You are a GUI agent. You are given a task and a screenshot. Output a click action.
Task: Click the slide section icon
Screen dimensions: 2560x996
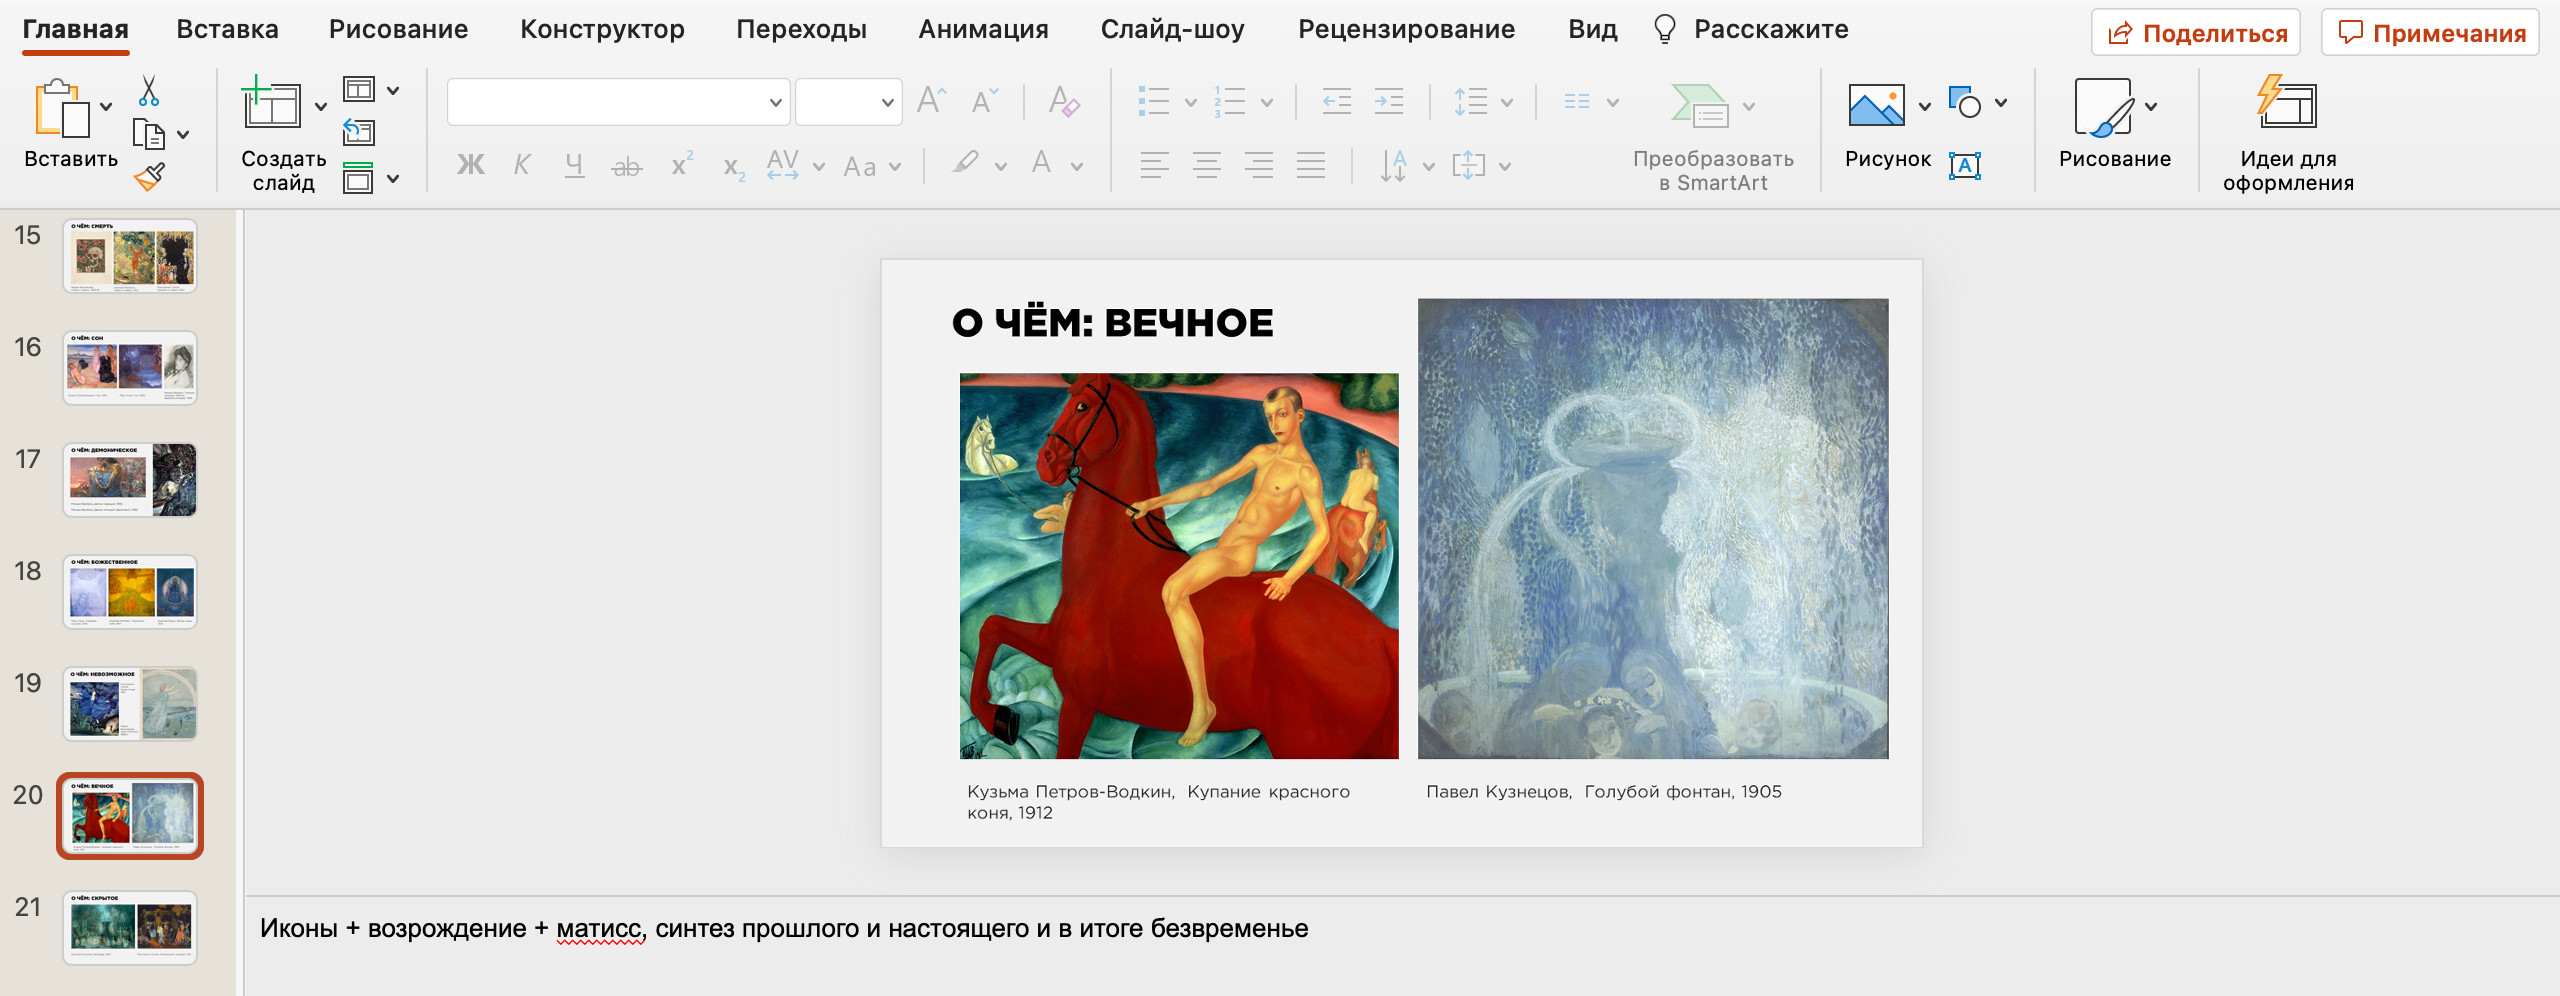click(359, 177)
